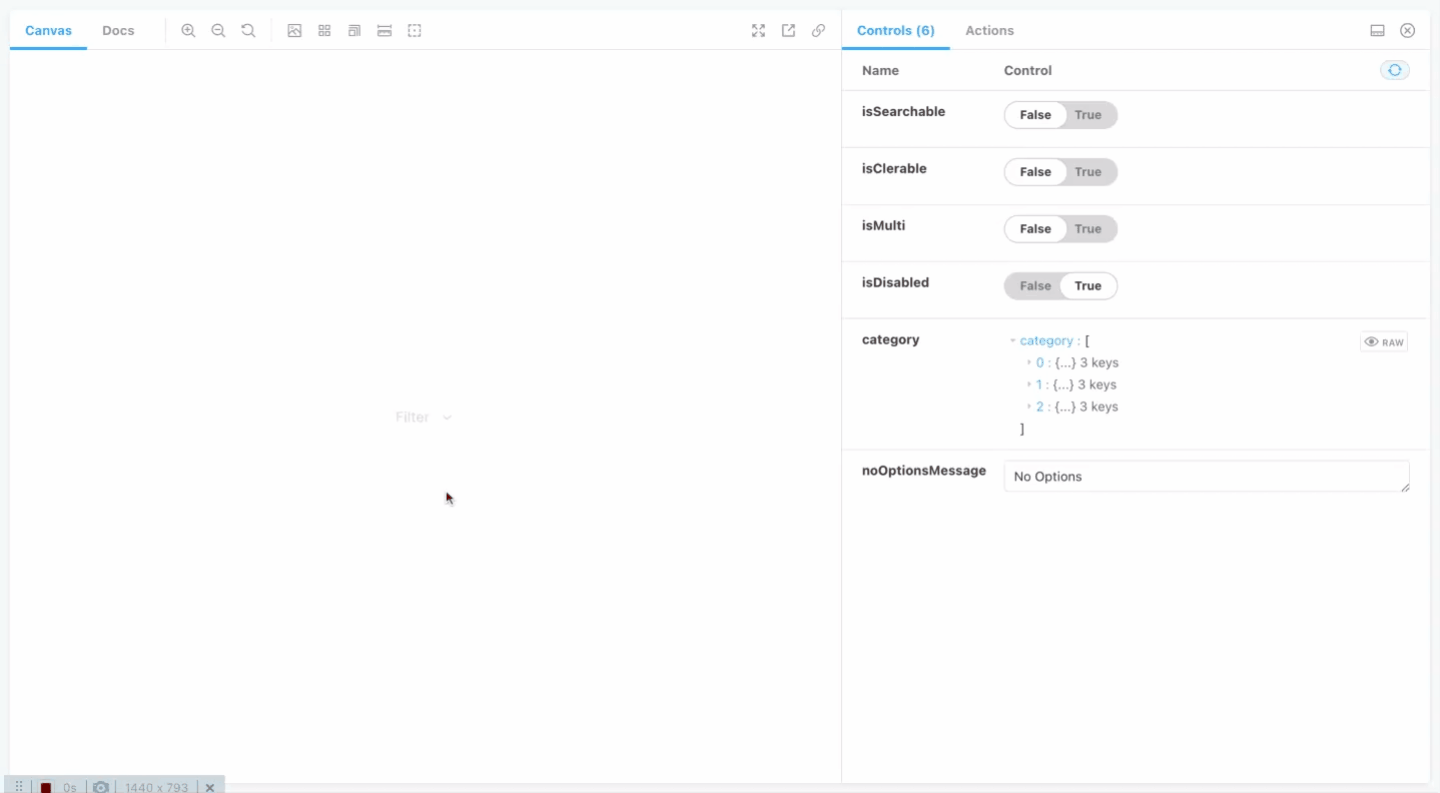Screen dimensions: 1440x793
Task: Click the isDisabled property name
Action: (895, 283)
